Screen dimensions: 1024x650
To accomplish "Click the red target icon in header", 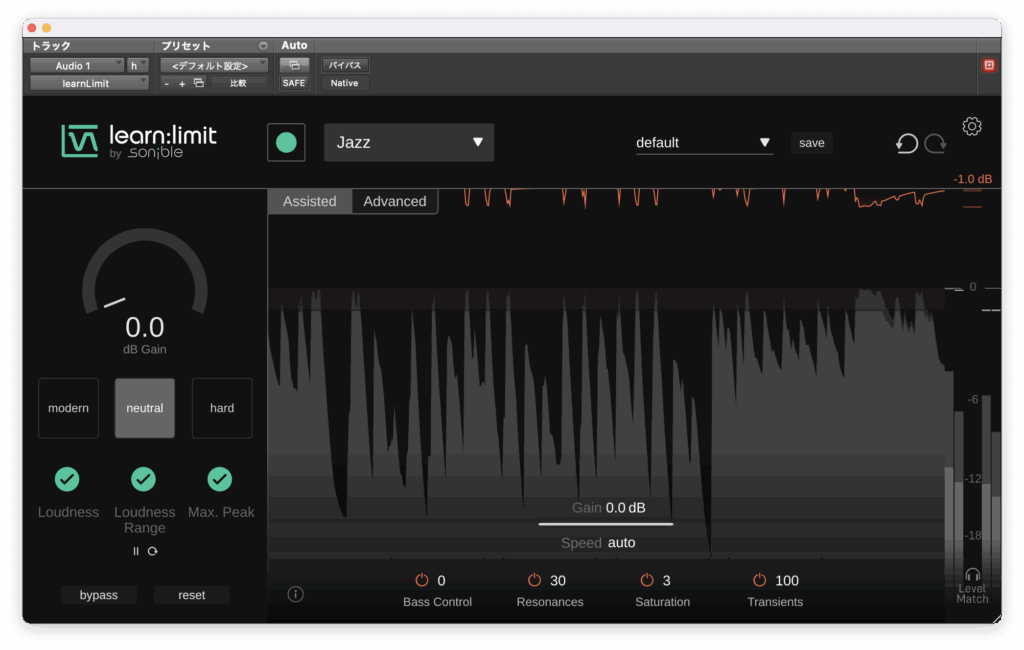I will [989, 65].
